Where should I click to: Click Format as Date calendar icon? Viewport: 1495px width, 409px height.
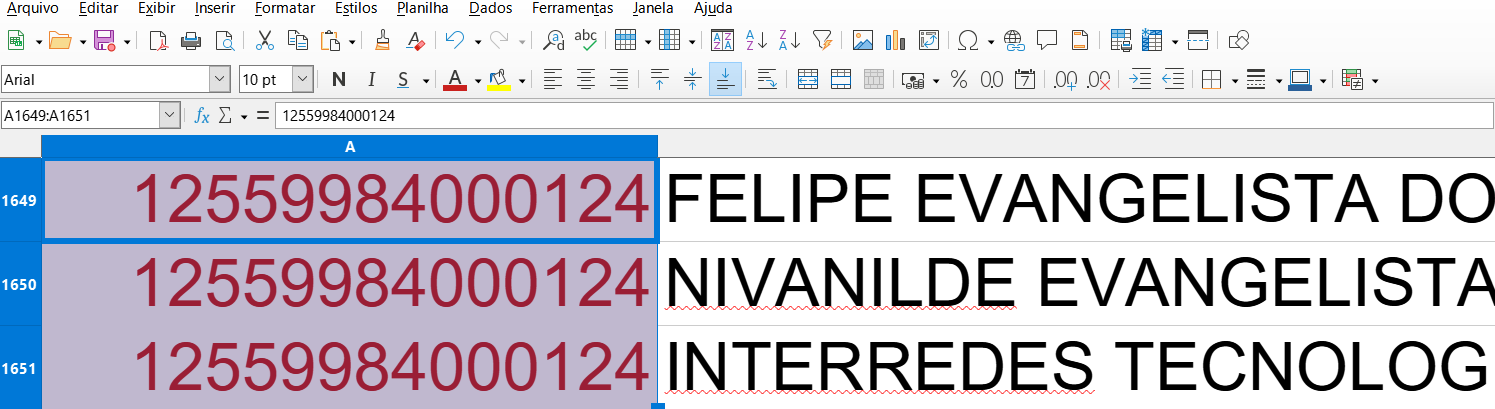(x=1025, y=80)
